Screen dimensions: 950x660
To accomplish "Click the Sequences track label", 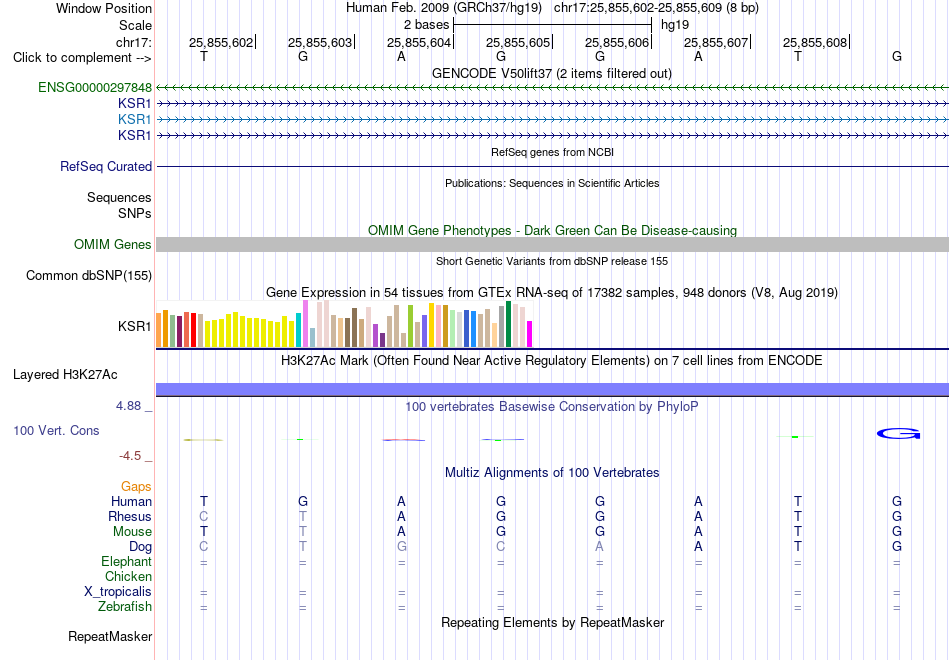I will pos(119,198).
